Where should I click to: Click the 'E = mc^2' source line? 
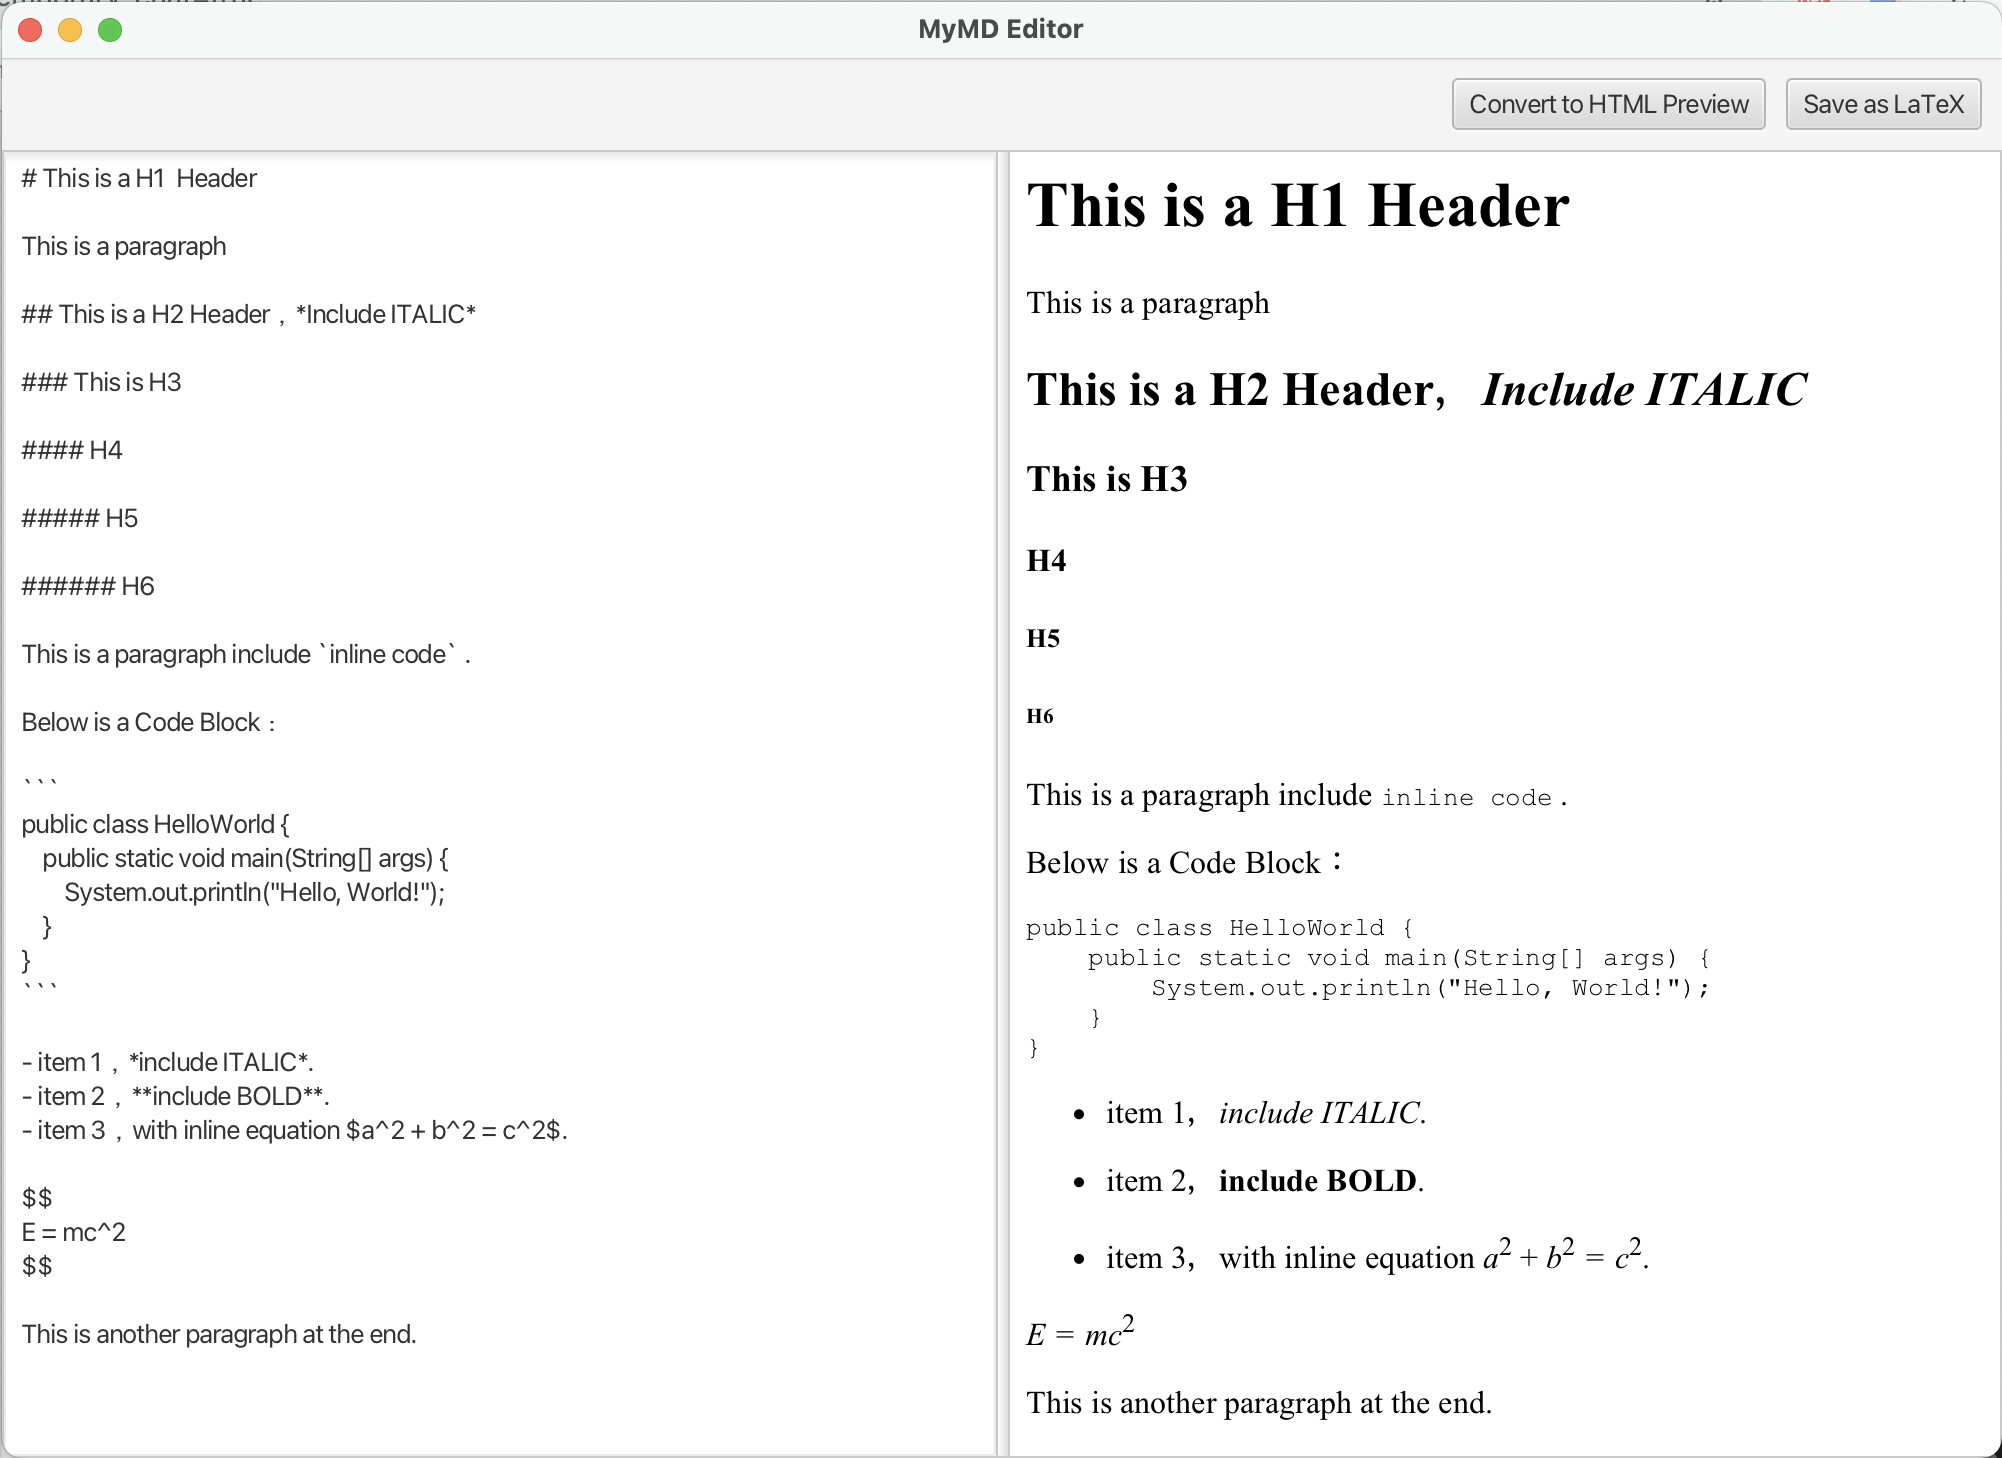pyautogui.click(x=74, y=1232)
